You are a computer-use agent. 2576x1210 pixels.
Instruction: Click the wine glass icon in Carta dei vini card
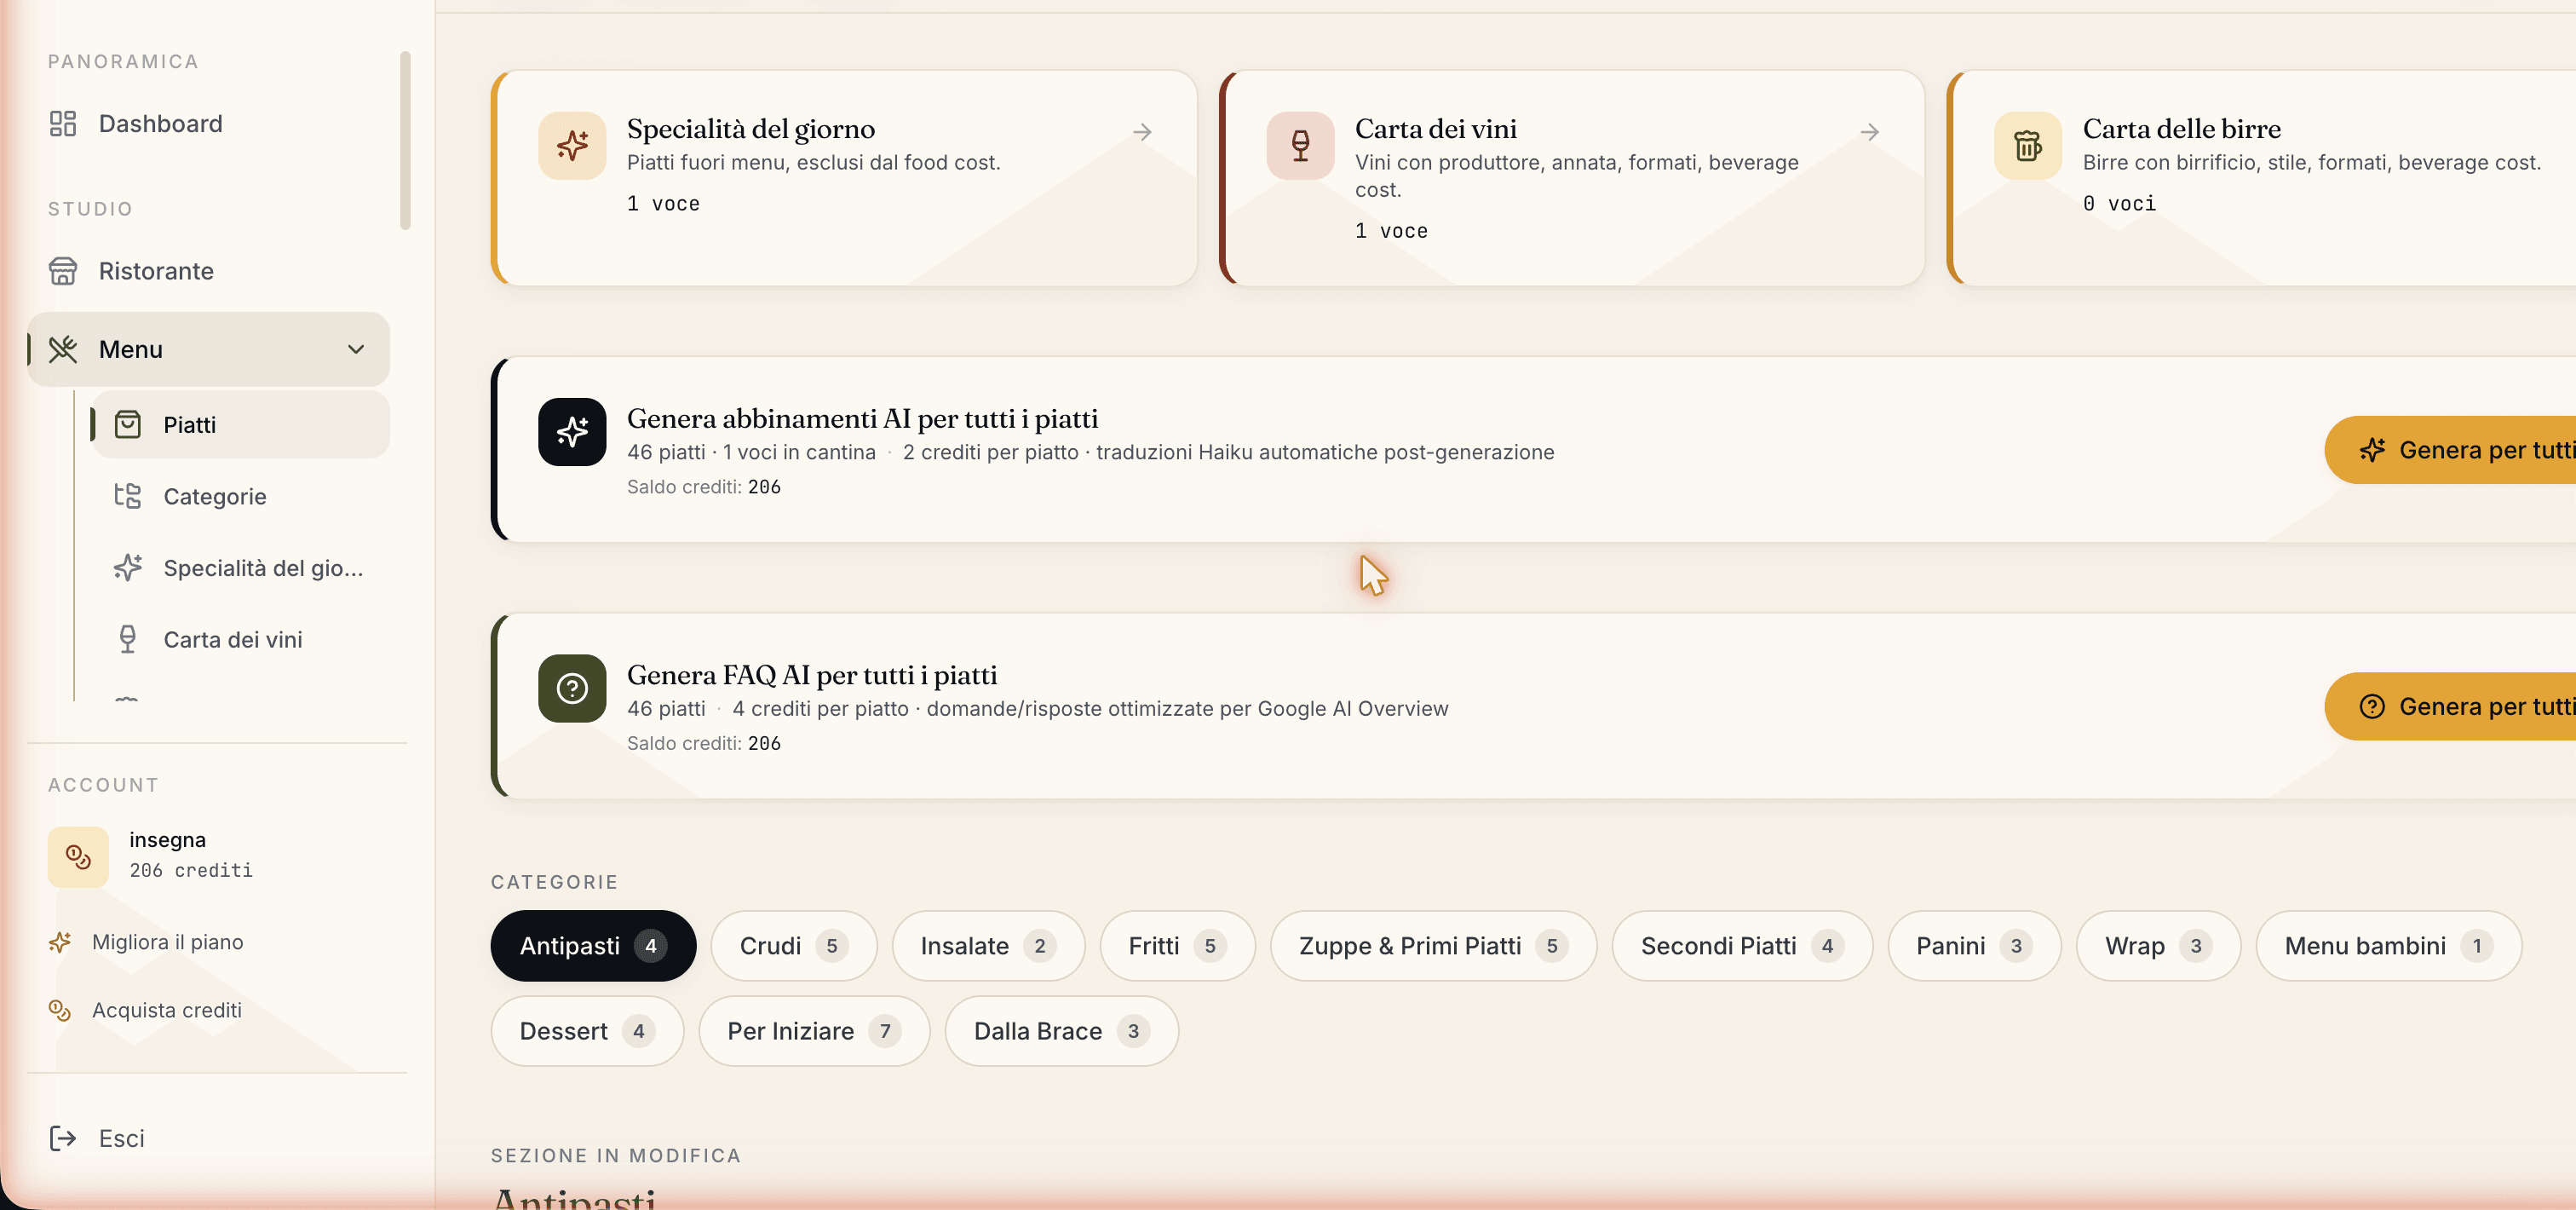tap(1300, 146)
